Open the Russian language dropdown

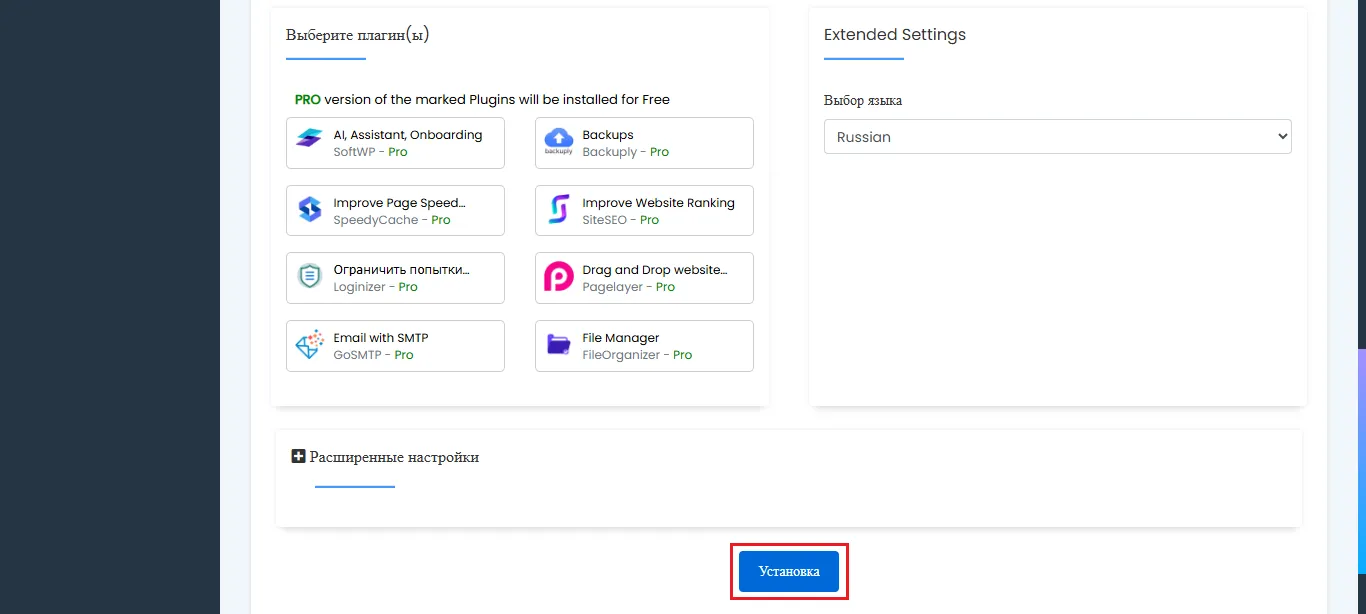tap(1057, 137)
